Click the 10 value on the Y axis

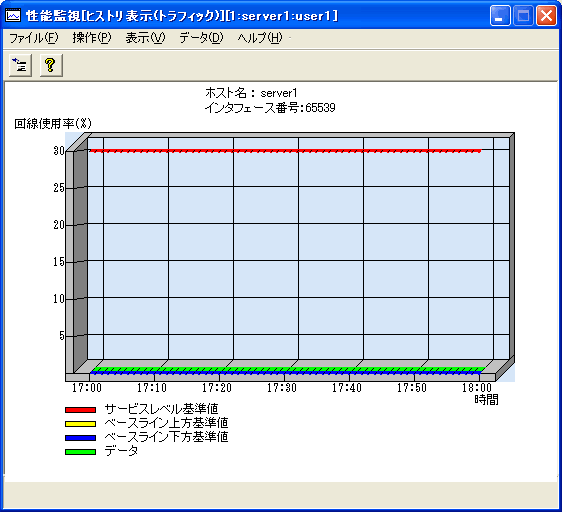pos(59,299)
